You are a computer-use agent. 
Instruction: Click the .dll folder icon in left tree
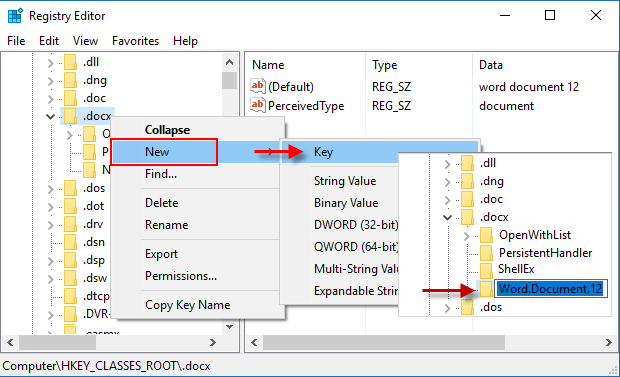point(70,62)
